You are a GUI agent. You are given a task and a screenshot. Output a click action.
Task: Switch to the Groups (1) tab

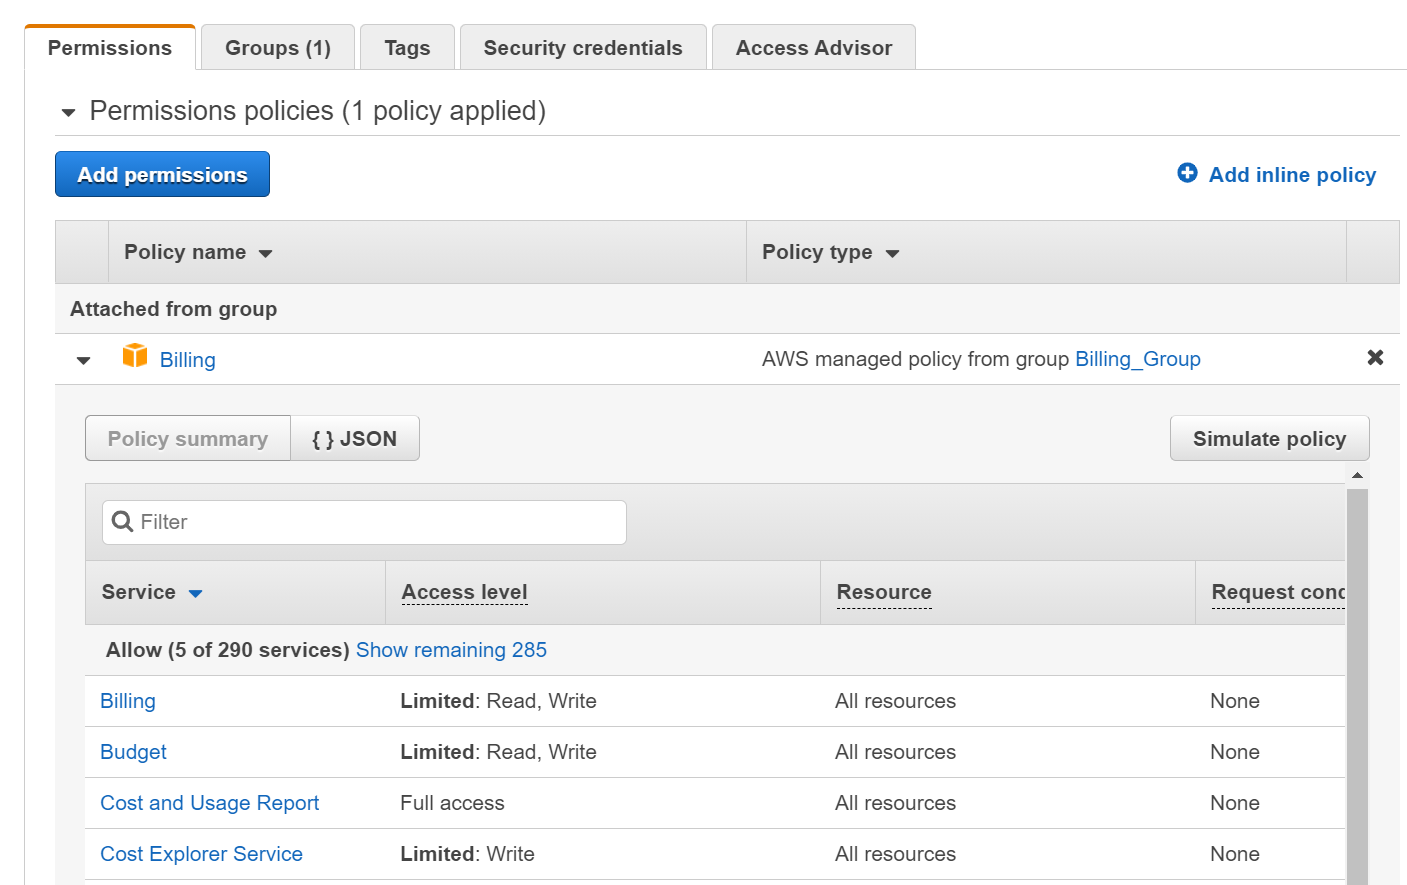point(277,48)
